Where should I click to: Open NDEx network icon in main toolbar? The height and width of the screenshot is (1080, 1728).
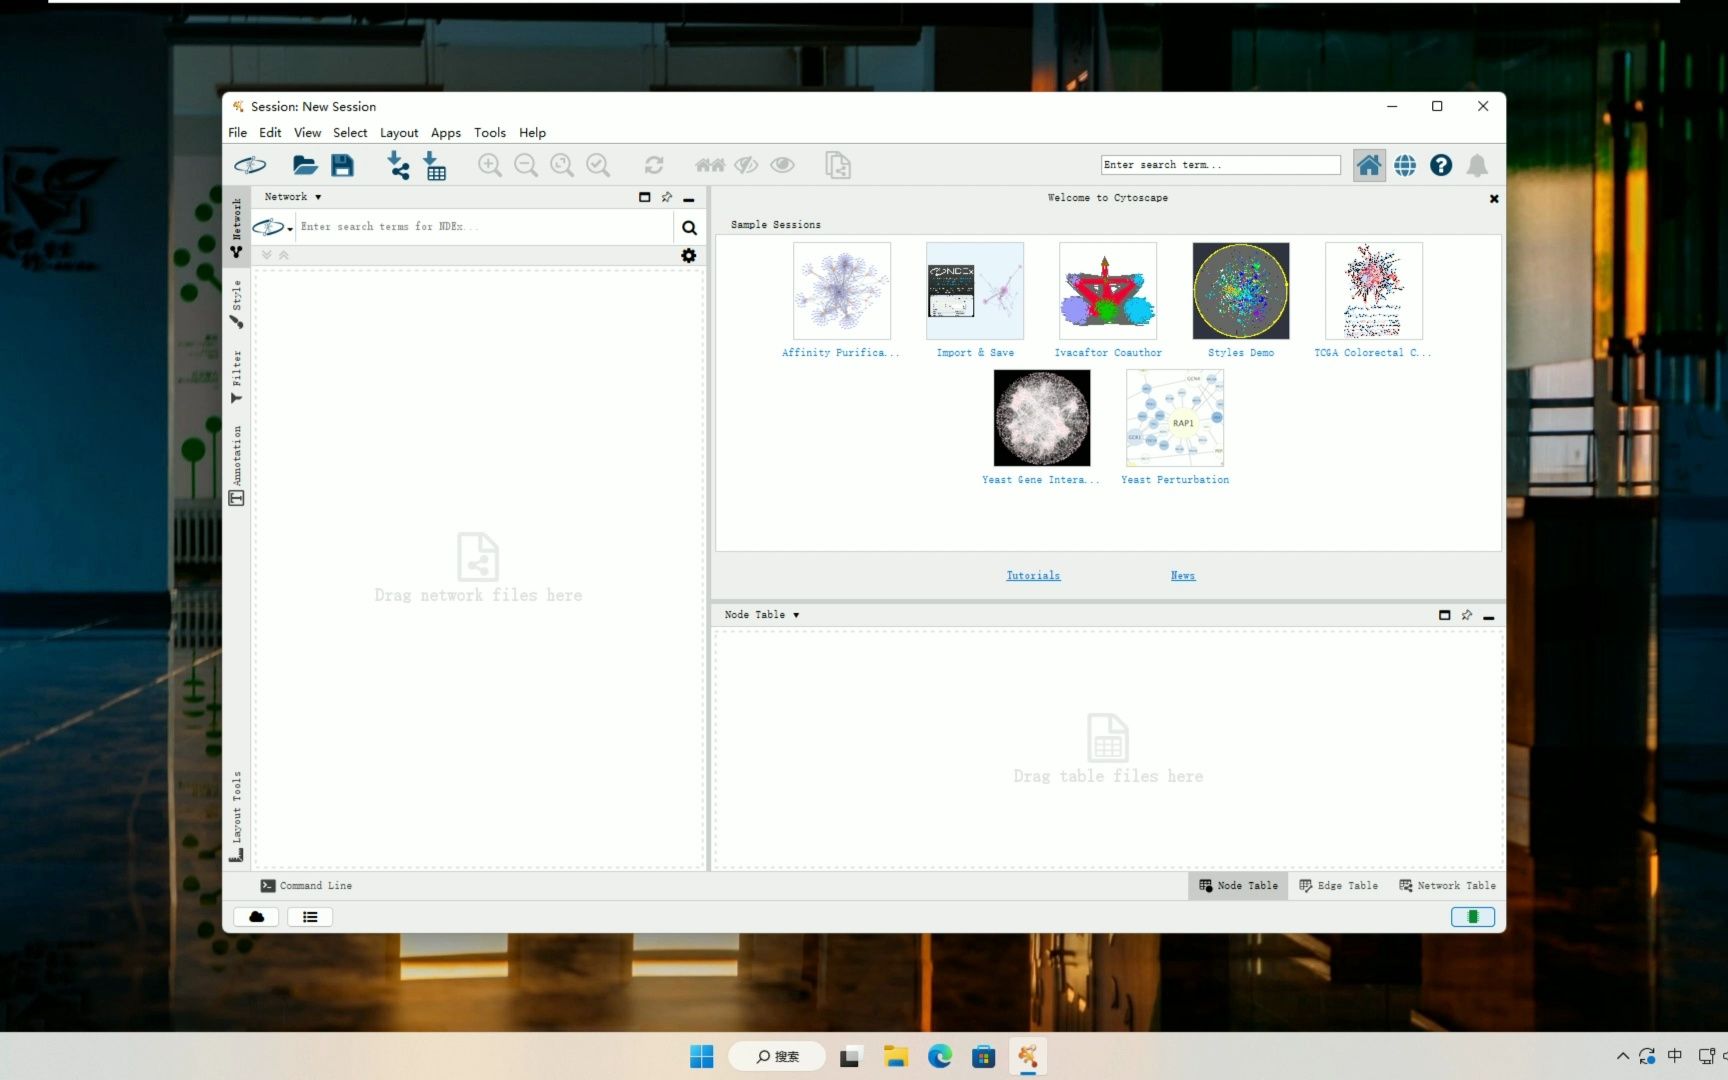[250, 165]
